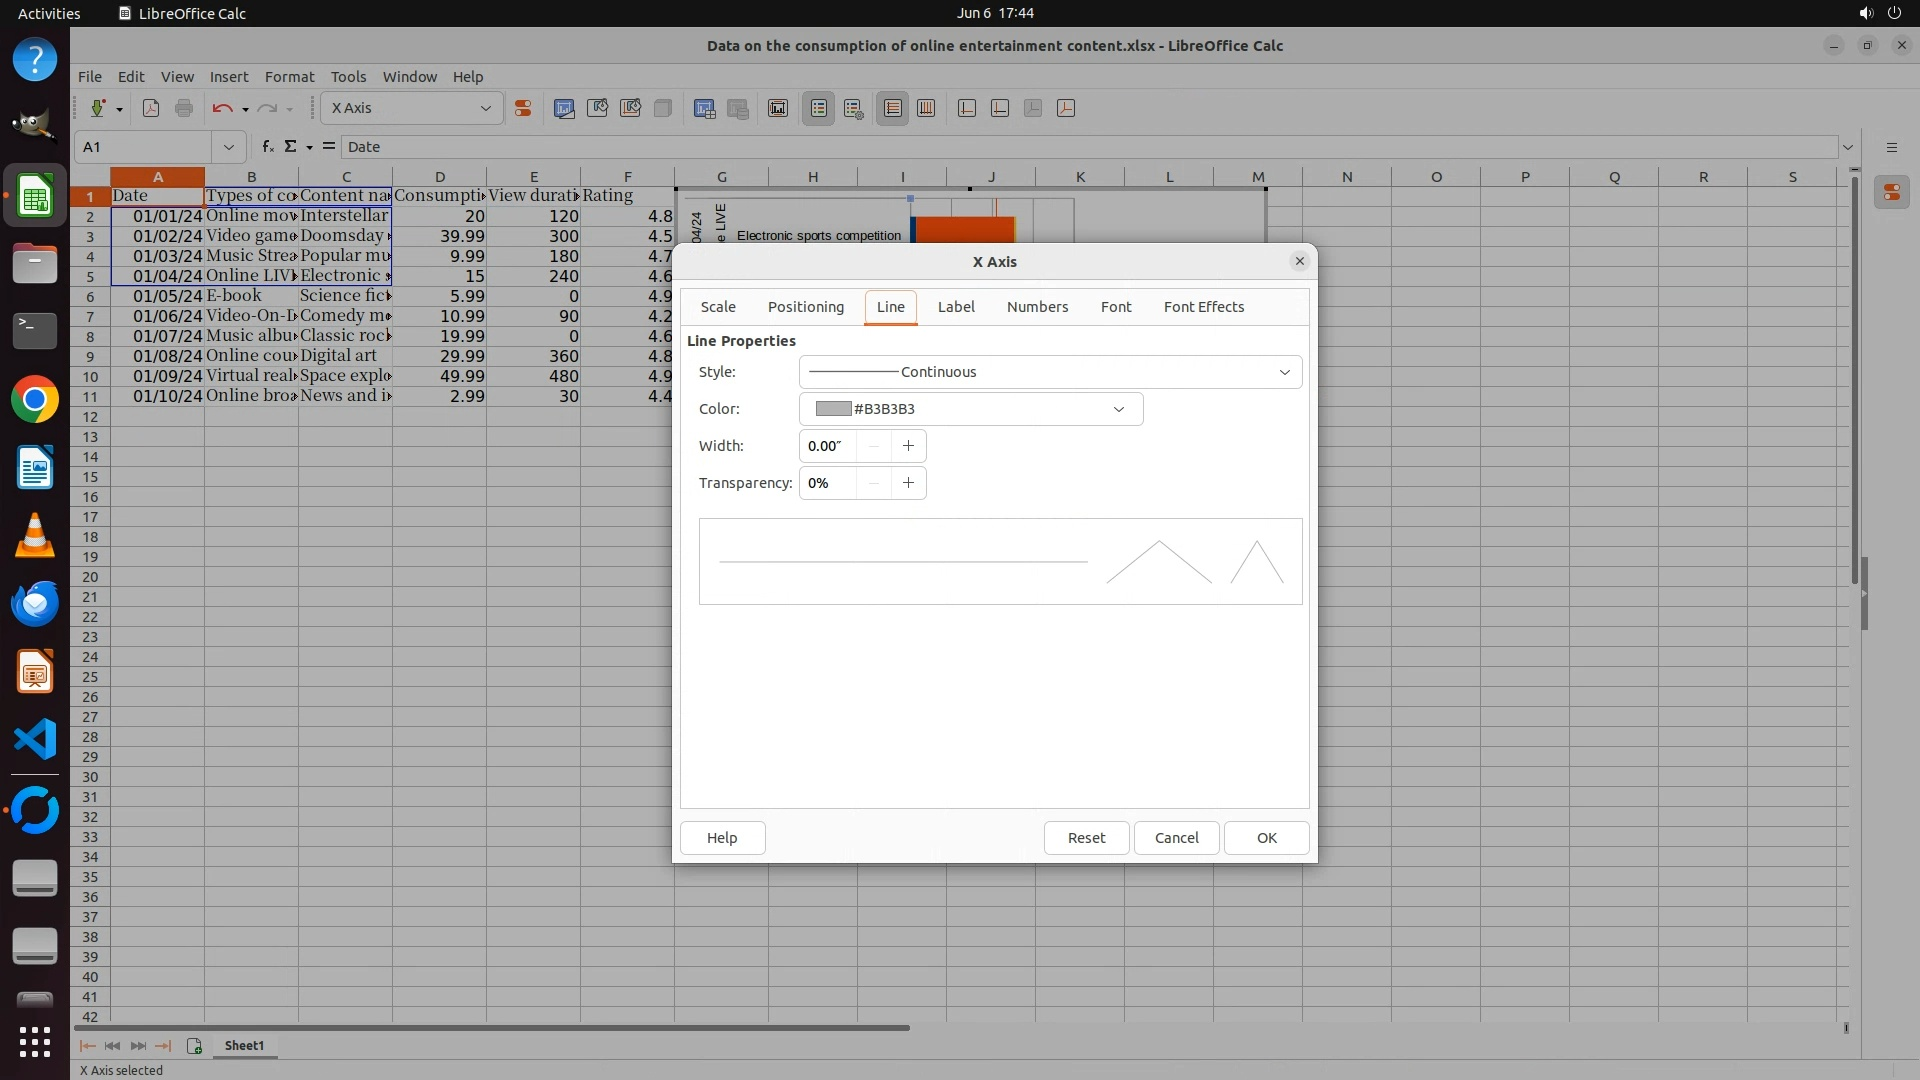Image resolution: width=1920 pixels, height=1080 pixels.
Task: Toggle Vertical Grids button
Action: [x=926, y=108]
